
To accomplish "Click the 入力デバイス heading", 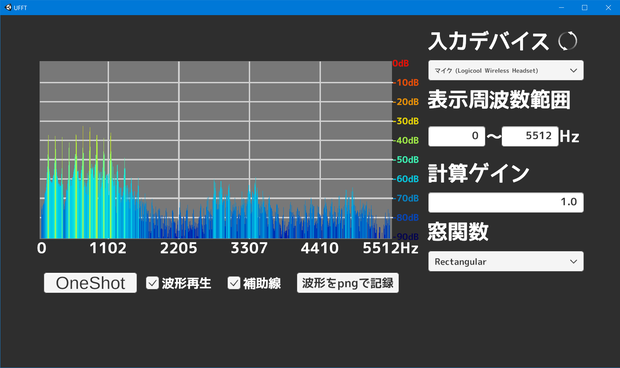I will pyautogui.click(x=489, y=41).
